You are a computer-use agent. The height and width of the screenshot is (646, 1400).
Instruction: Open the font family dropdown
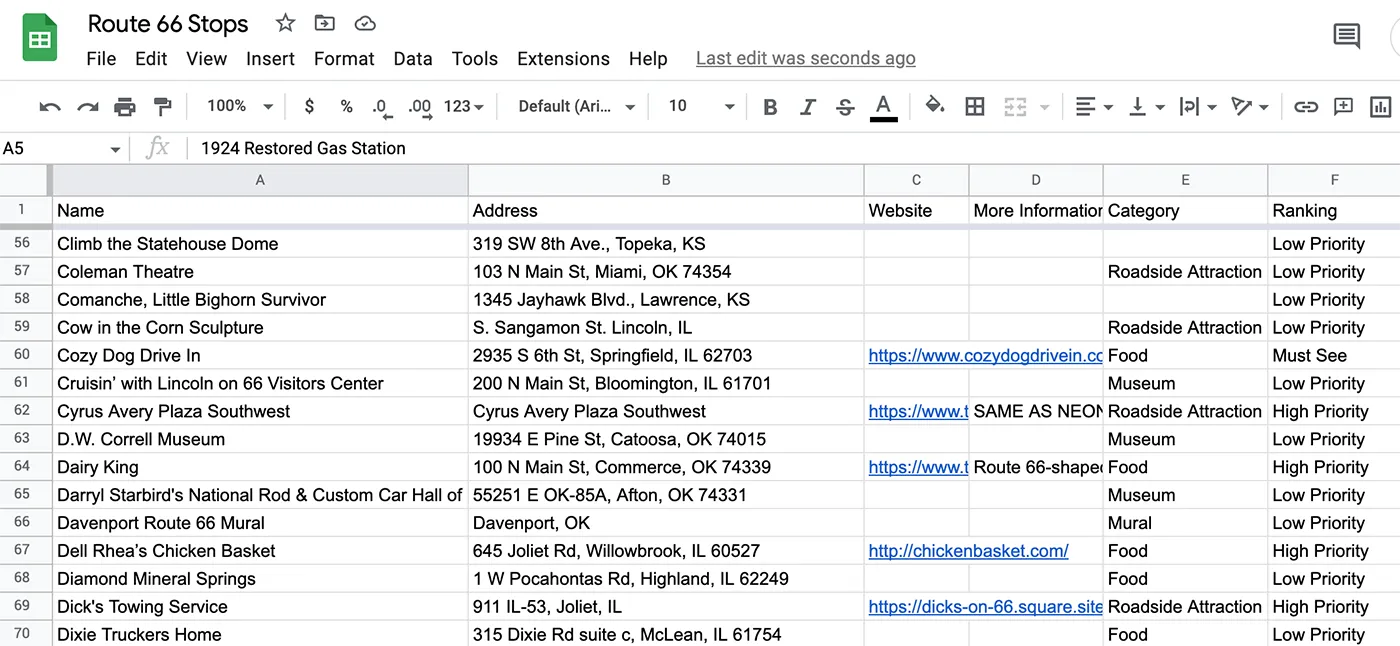577,106
